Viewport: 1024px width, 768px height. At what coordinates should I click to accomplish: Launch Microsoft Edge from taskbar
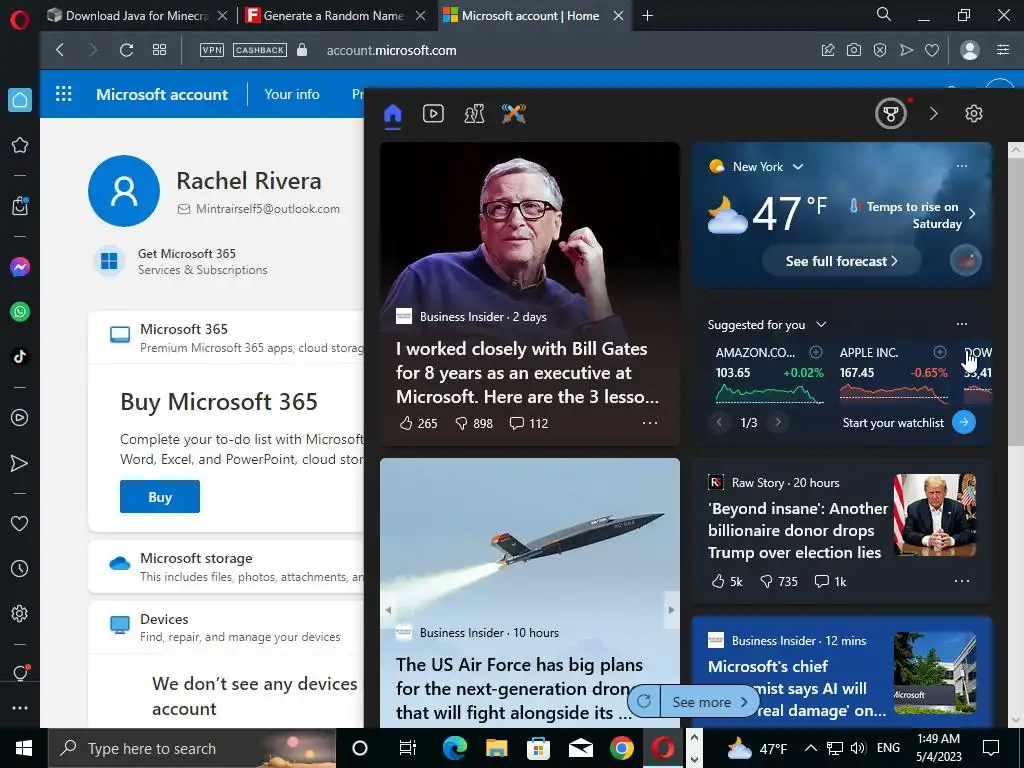(x=455, y=748)
